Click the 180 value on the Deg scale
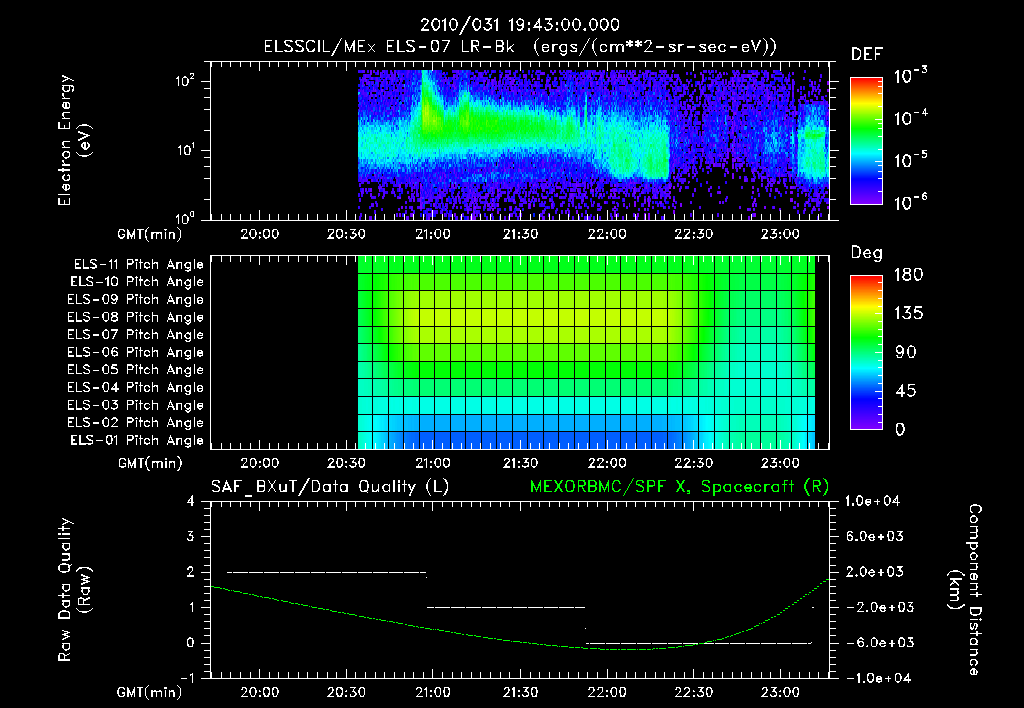 908,275
